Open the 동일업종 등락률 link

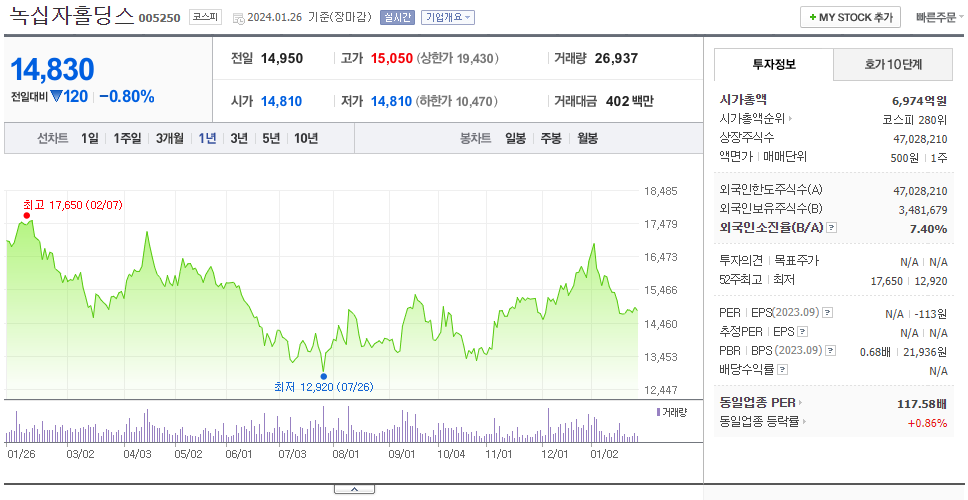(763, 422)
